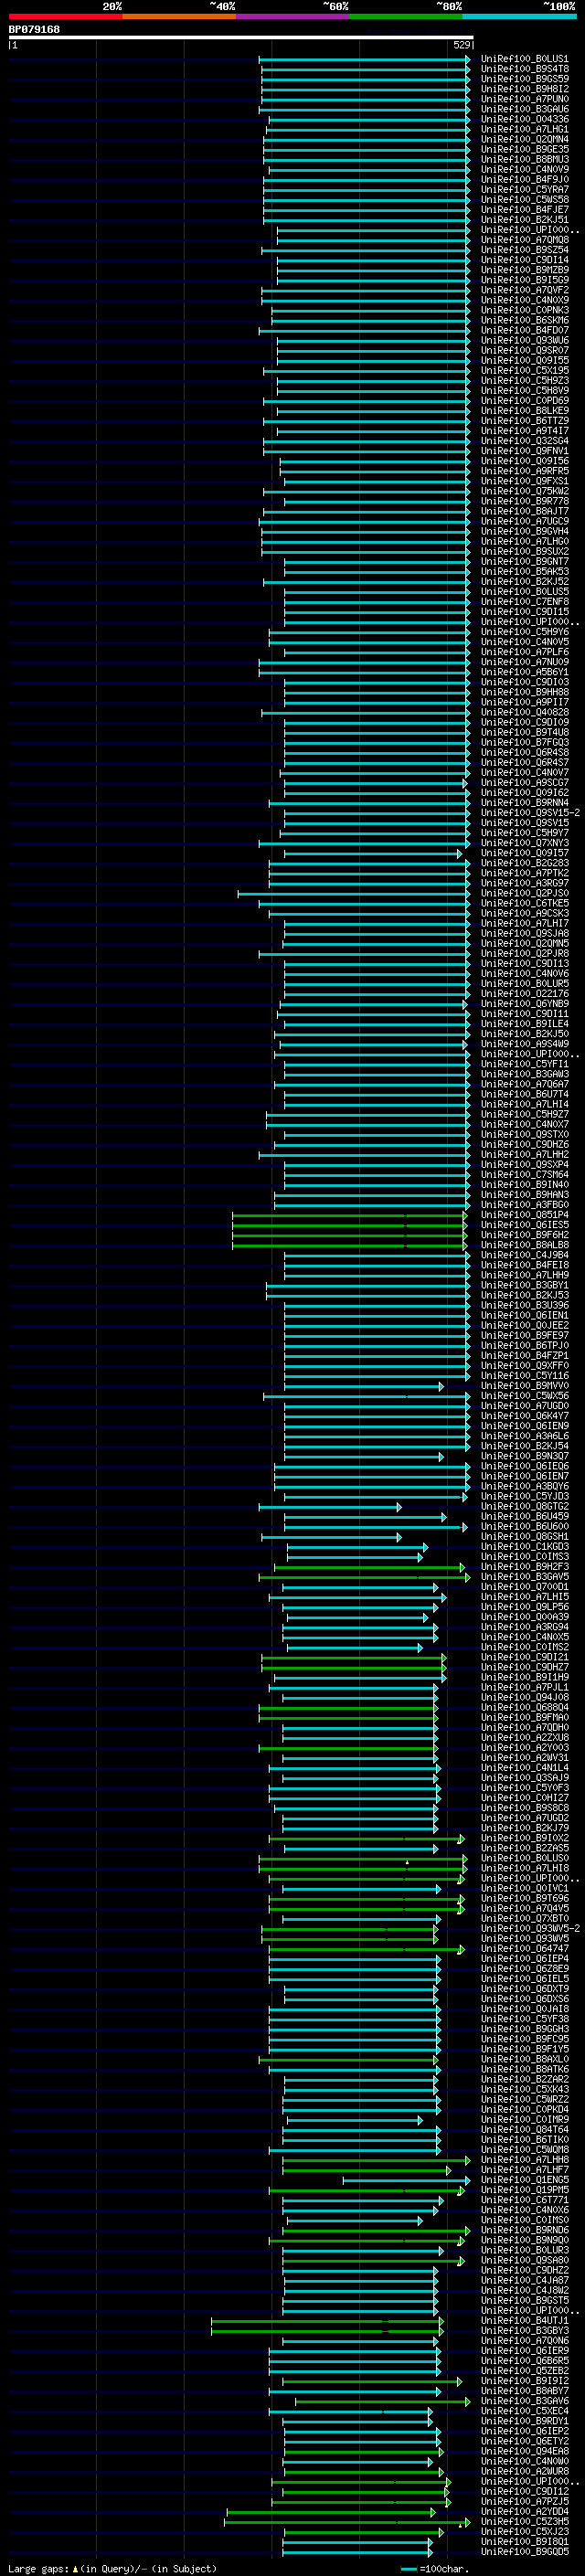Select label UniRef100_Q0JEE2
The image size is (585, 2576).
pos(524,1325)
